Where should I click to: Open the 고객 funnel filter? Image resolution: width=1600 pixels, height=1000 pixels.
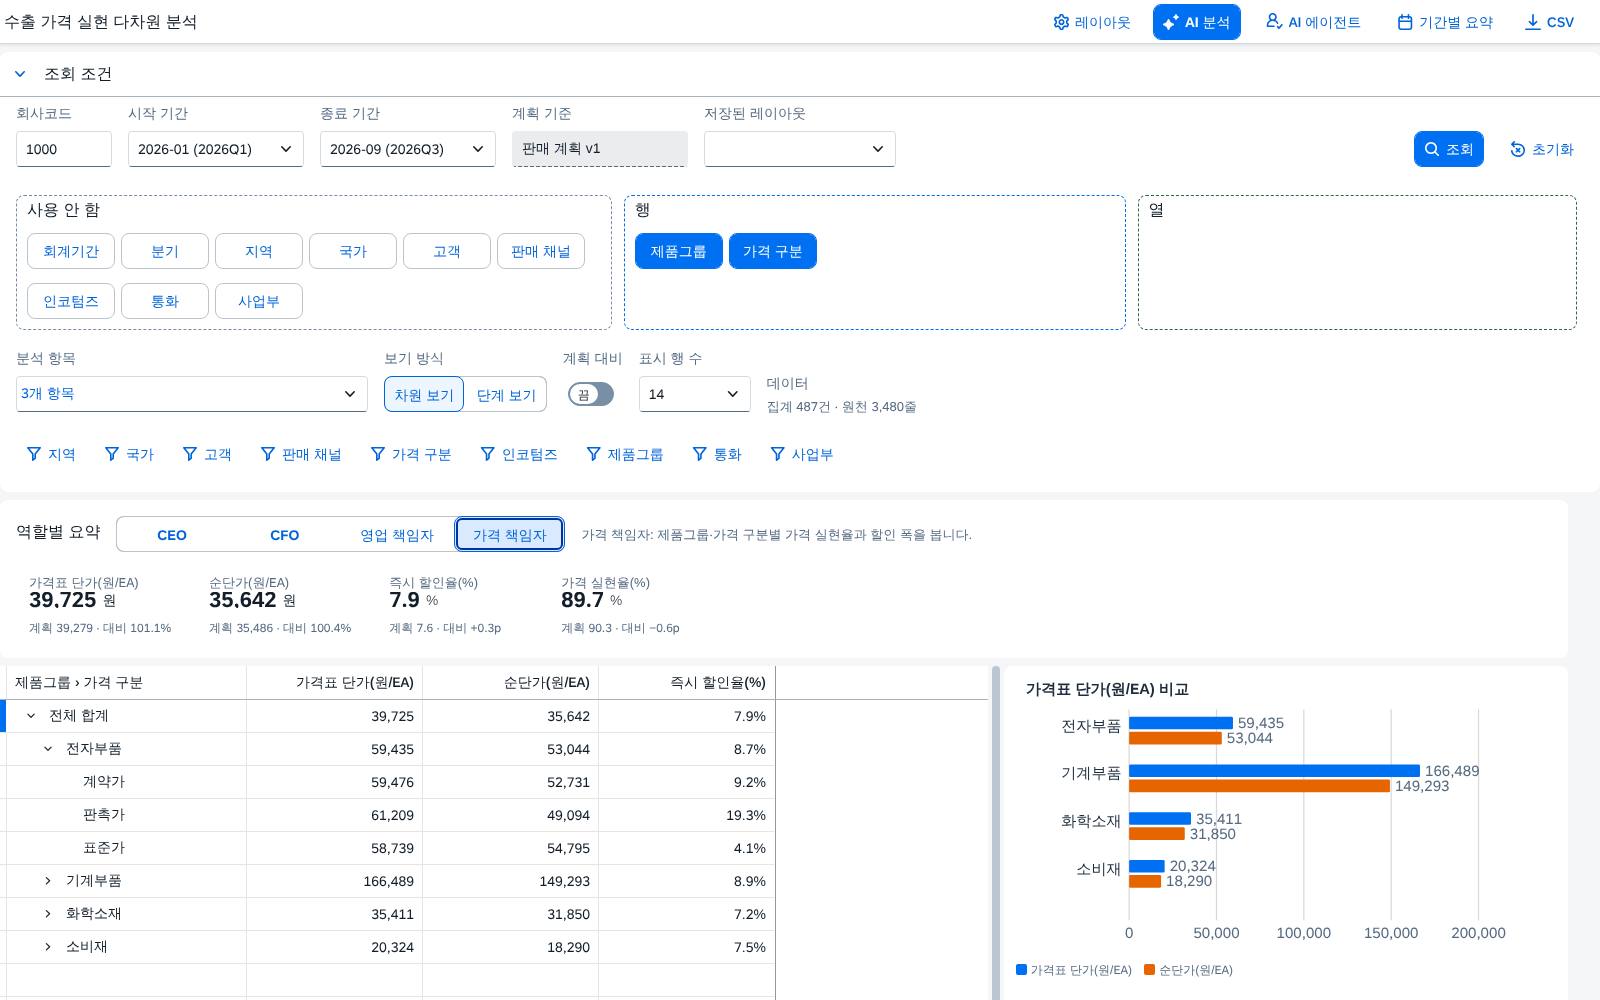[207, 454]
